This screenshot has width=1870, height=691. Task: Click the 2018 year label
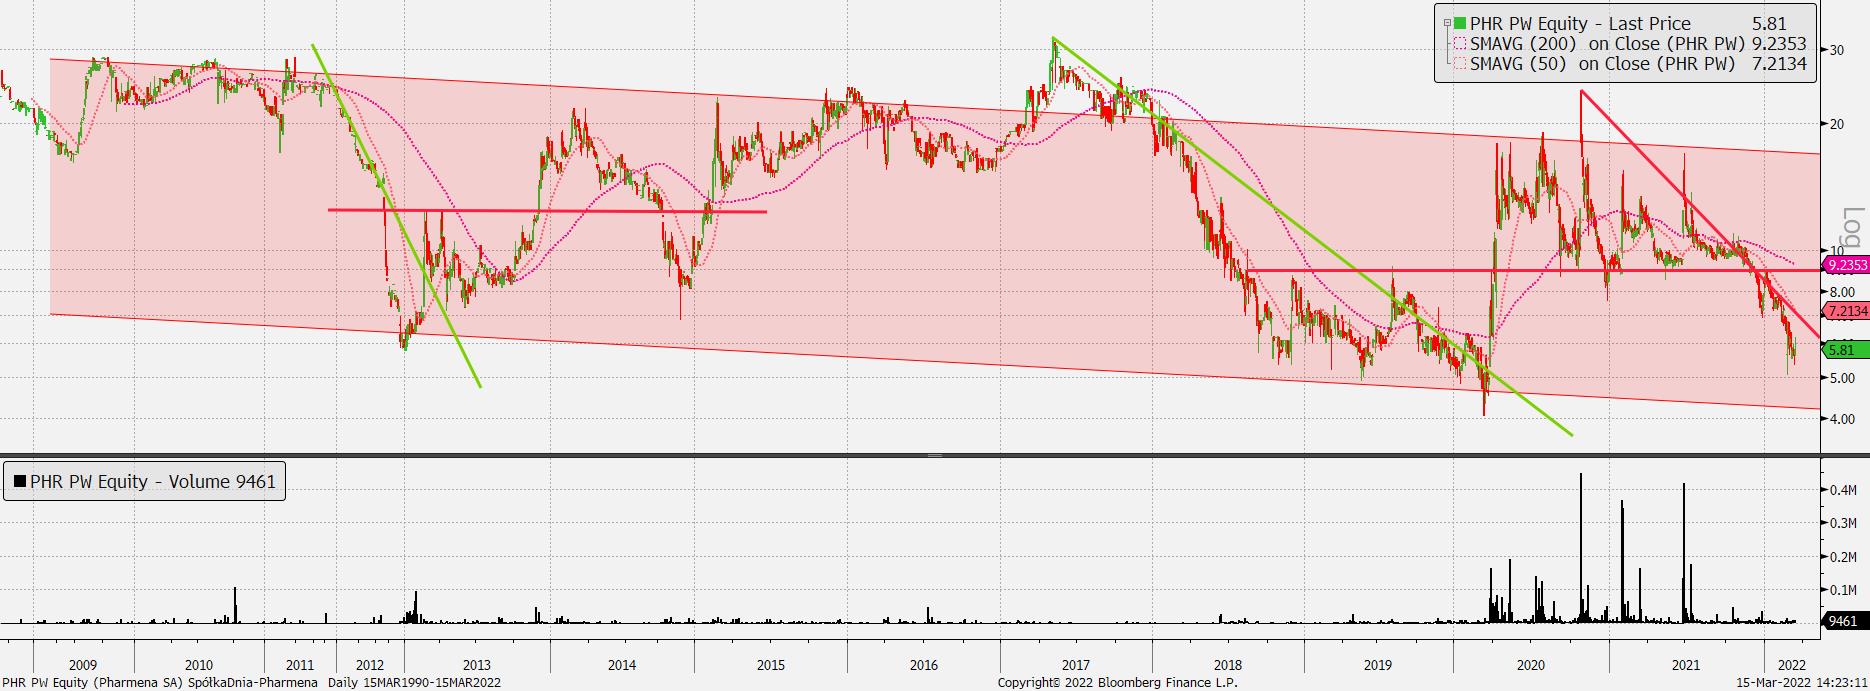point(1227,665)
